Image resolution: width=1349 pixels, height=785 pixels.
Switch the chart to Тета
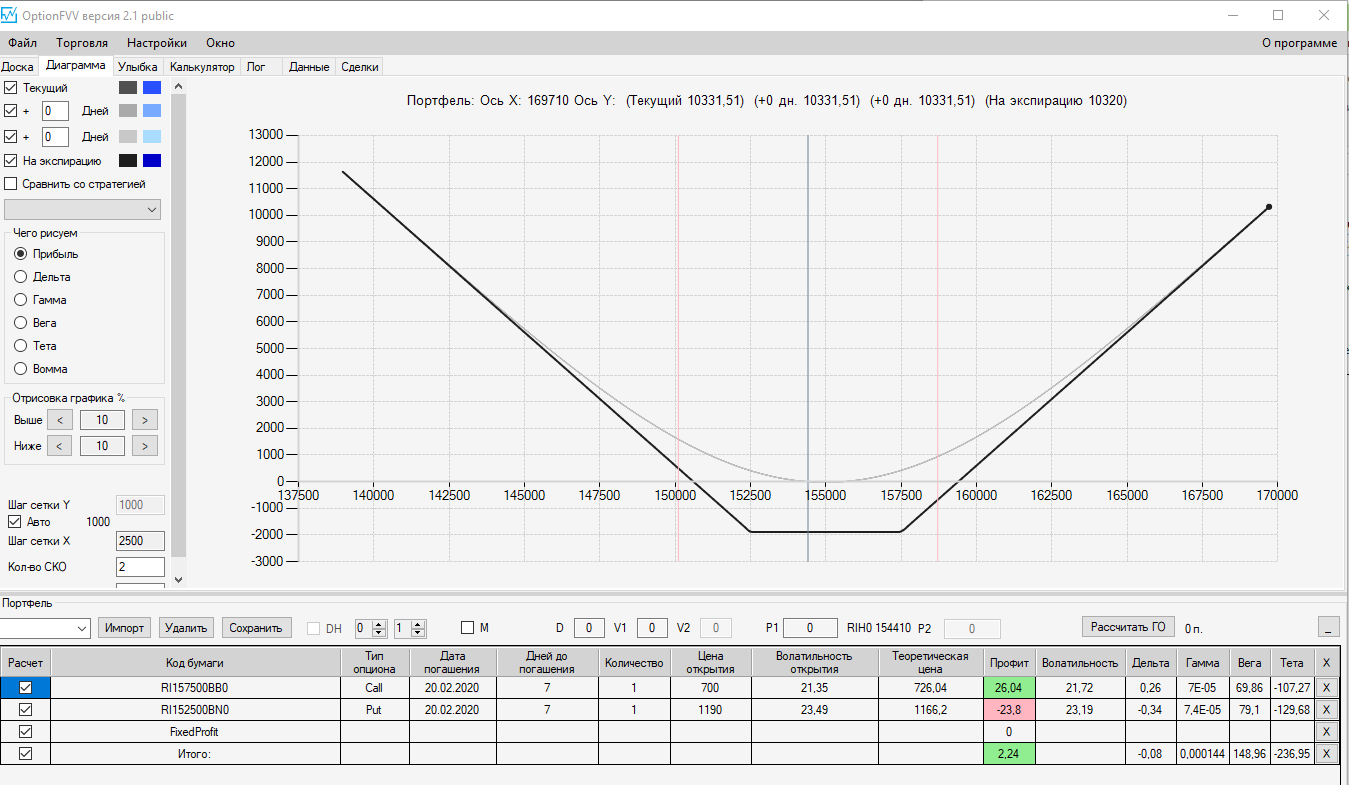pos(20,346)
